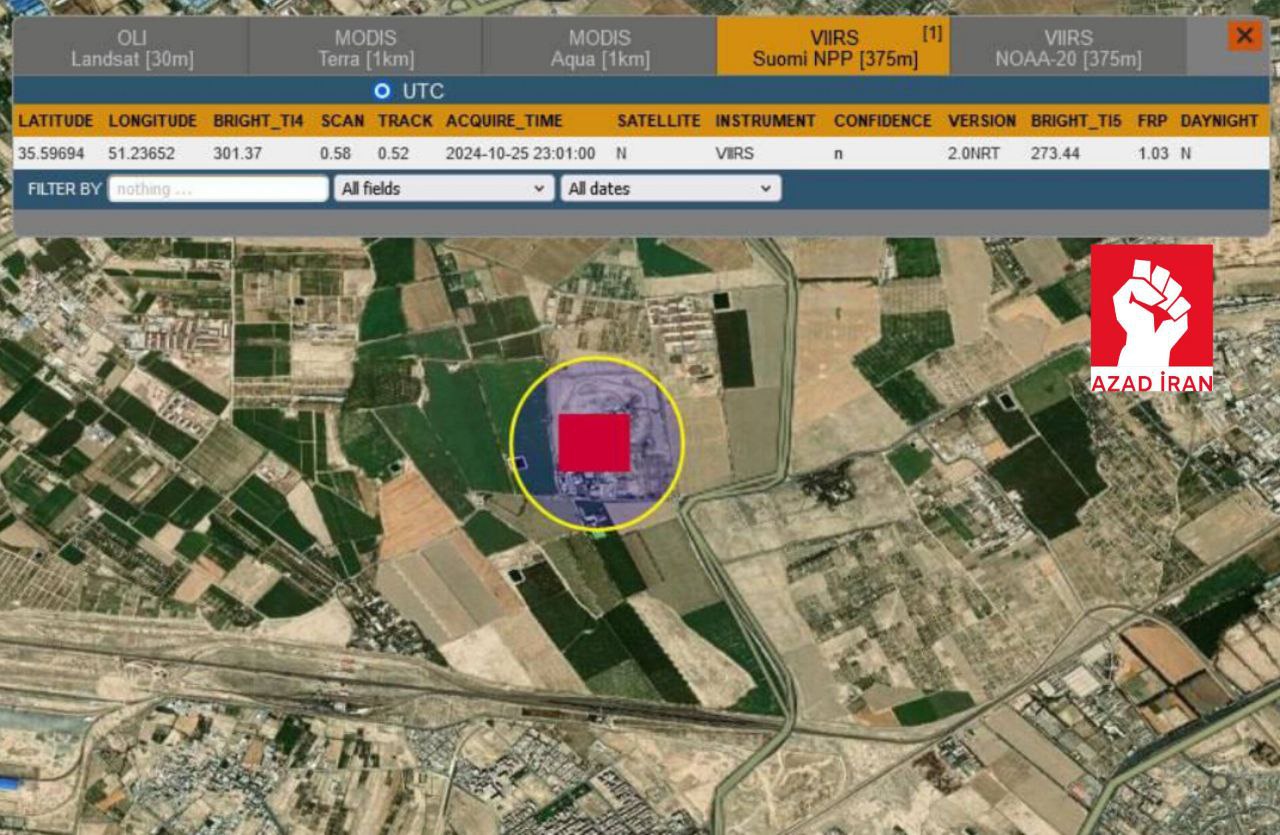Click the CONFIDENCE column header
This screenshot has height=835, width=1280.
pyautogui.click(x=882, y=121)
